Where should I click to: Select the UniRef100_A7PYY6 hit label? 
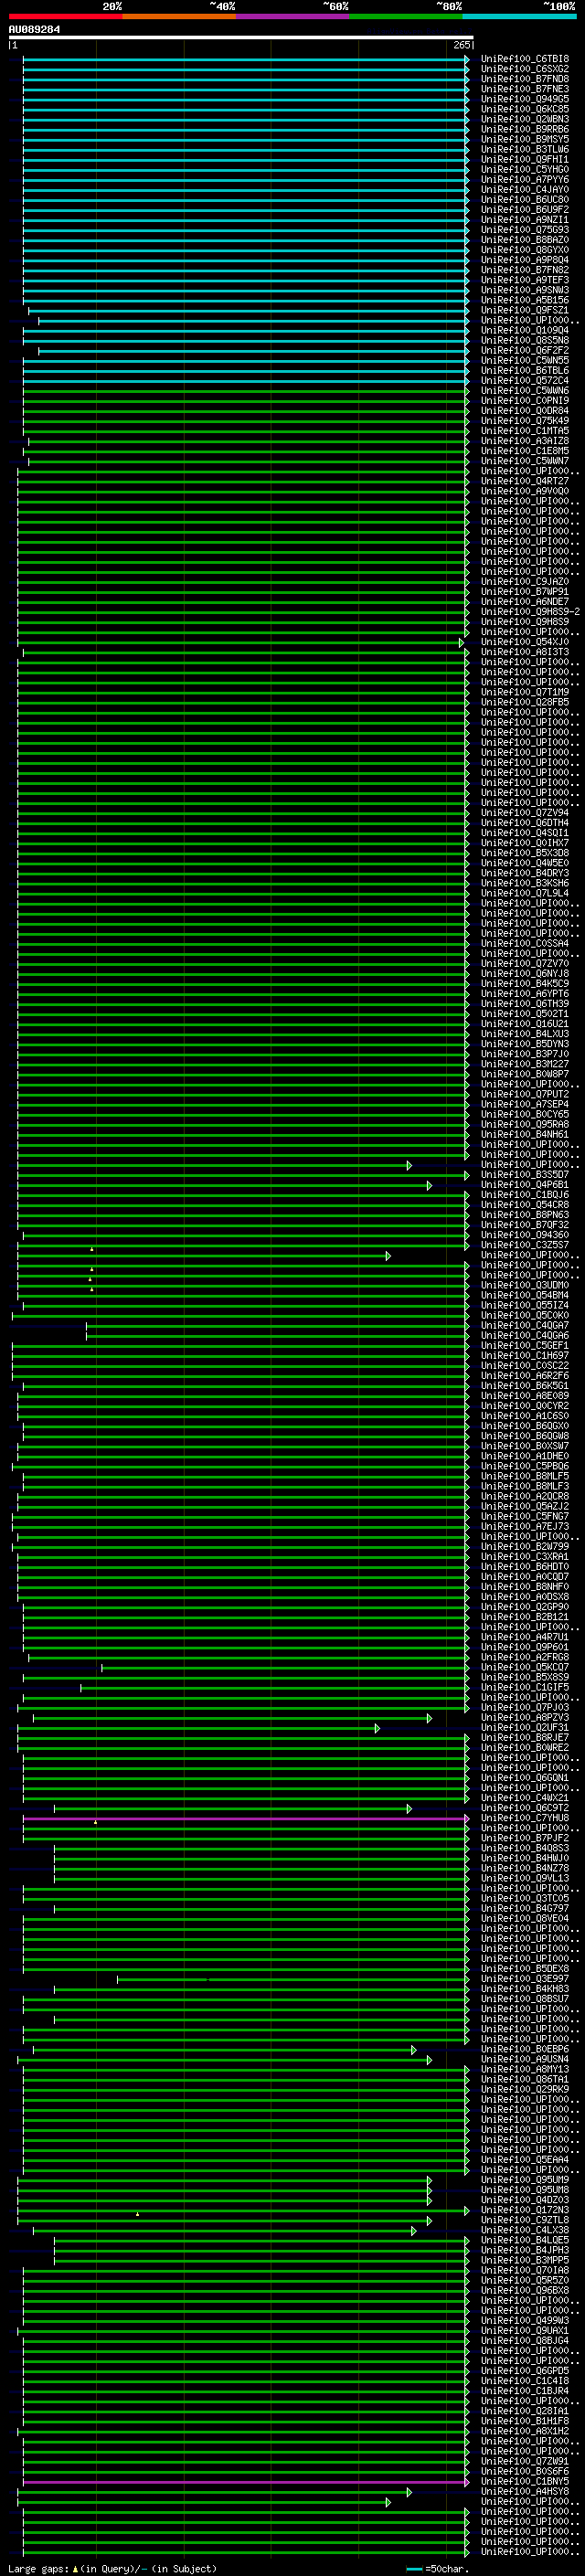525,179
